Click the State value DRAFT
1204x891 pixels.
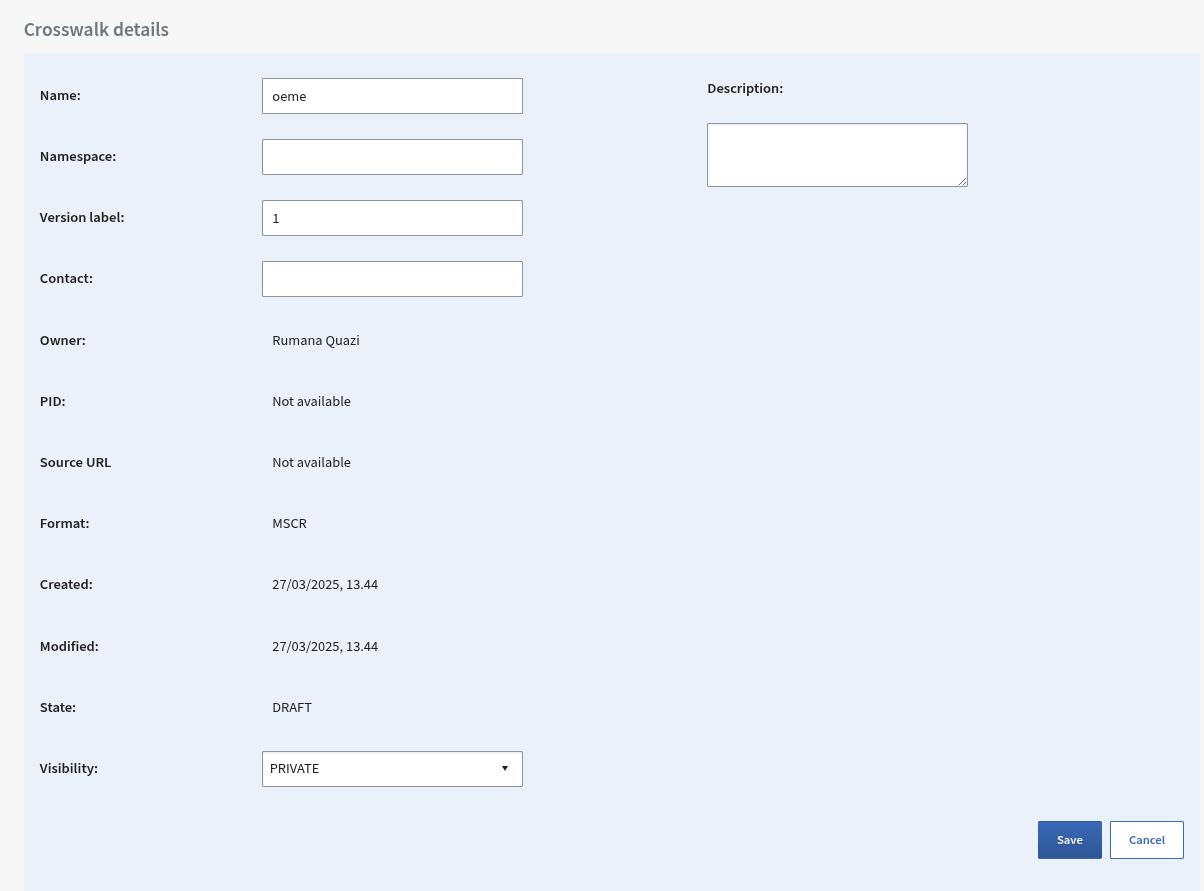coord(292,707)
